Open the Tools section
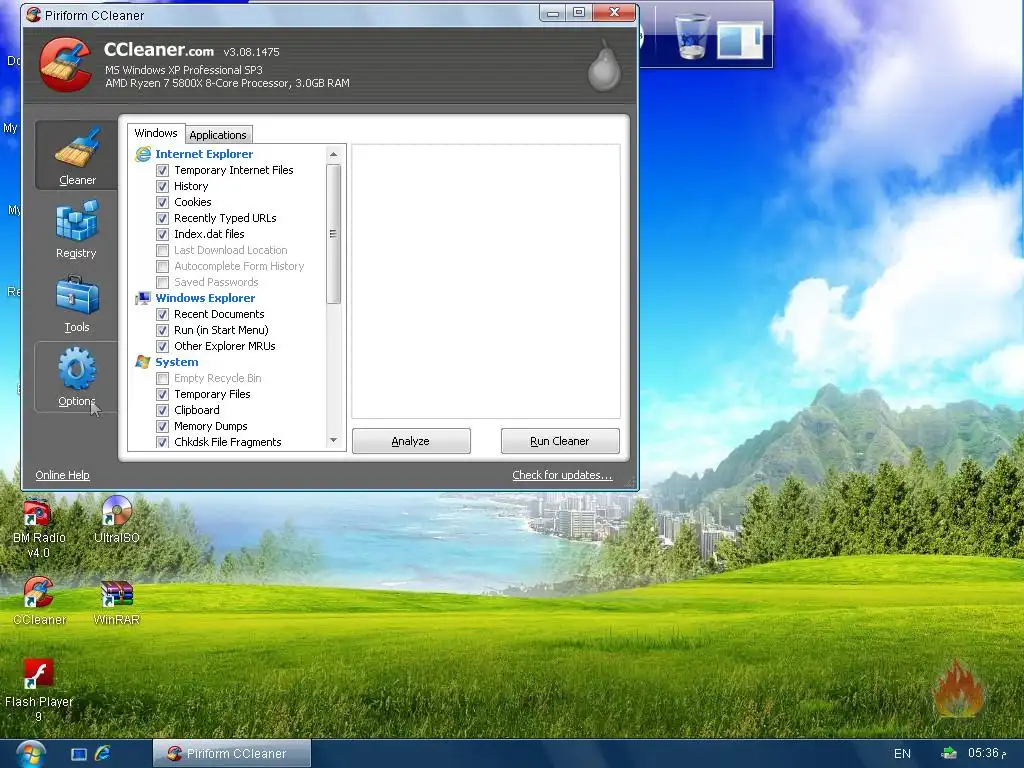1024x768 pixels. [x=76, y=303]
